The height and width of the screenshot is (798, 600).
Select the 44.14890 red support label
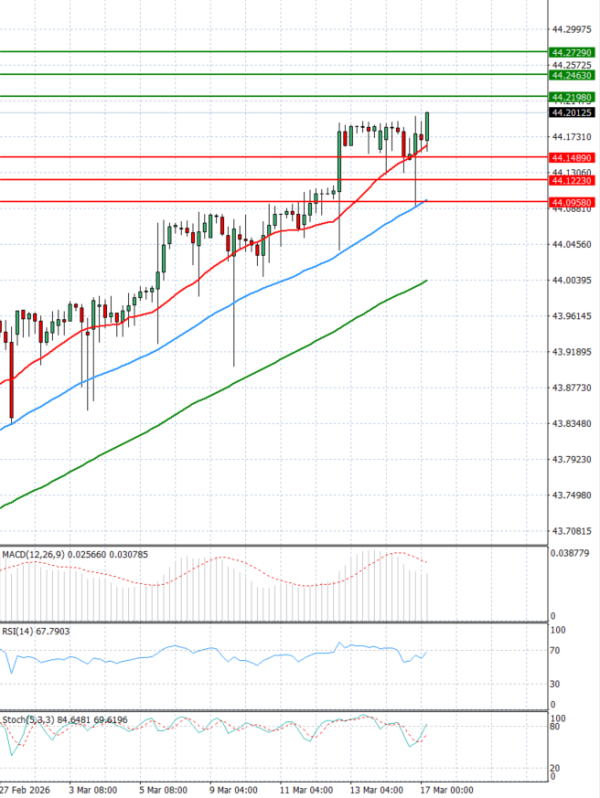coord(572,158)
